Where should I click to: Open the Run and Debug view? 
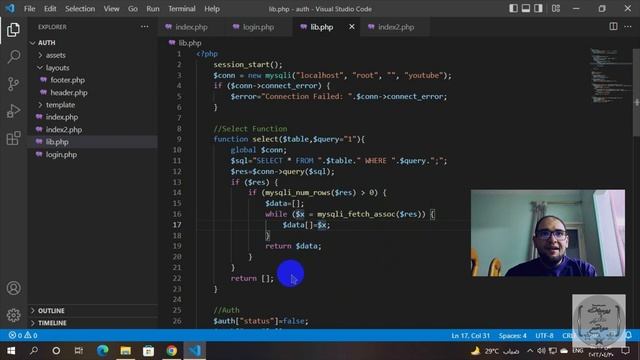(13, 111)
